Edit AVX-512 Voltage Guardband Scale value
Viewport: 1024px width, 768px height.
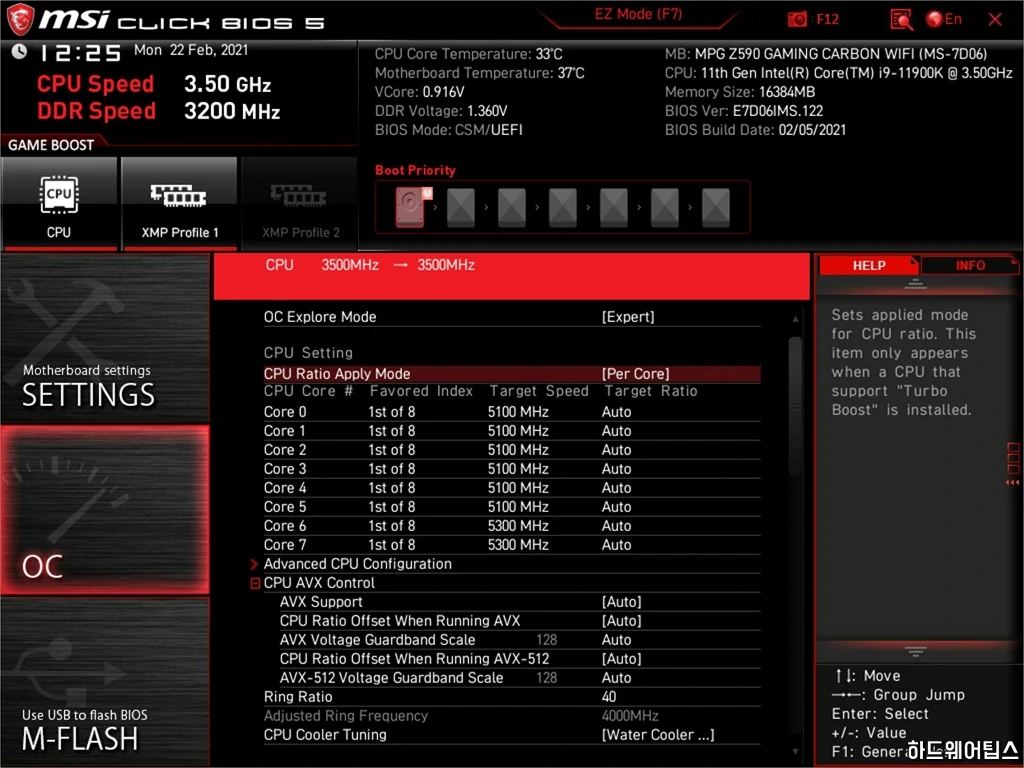tap(616, 678)
